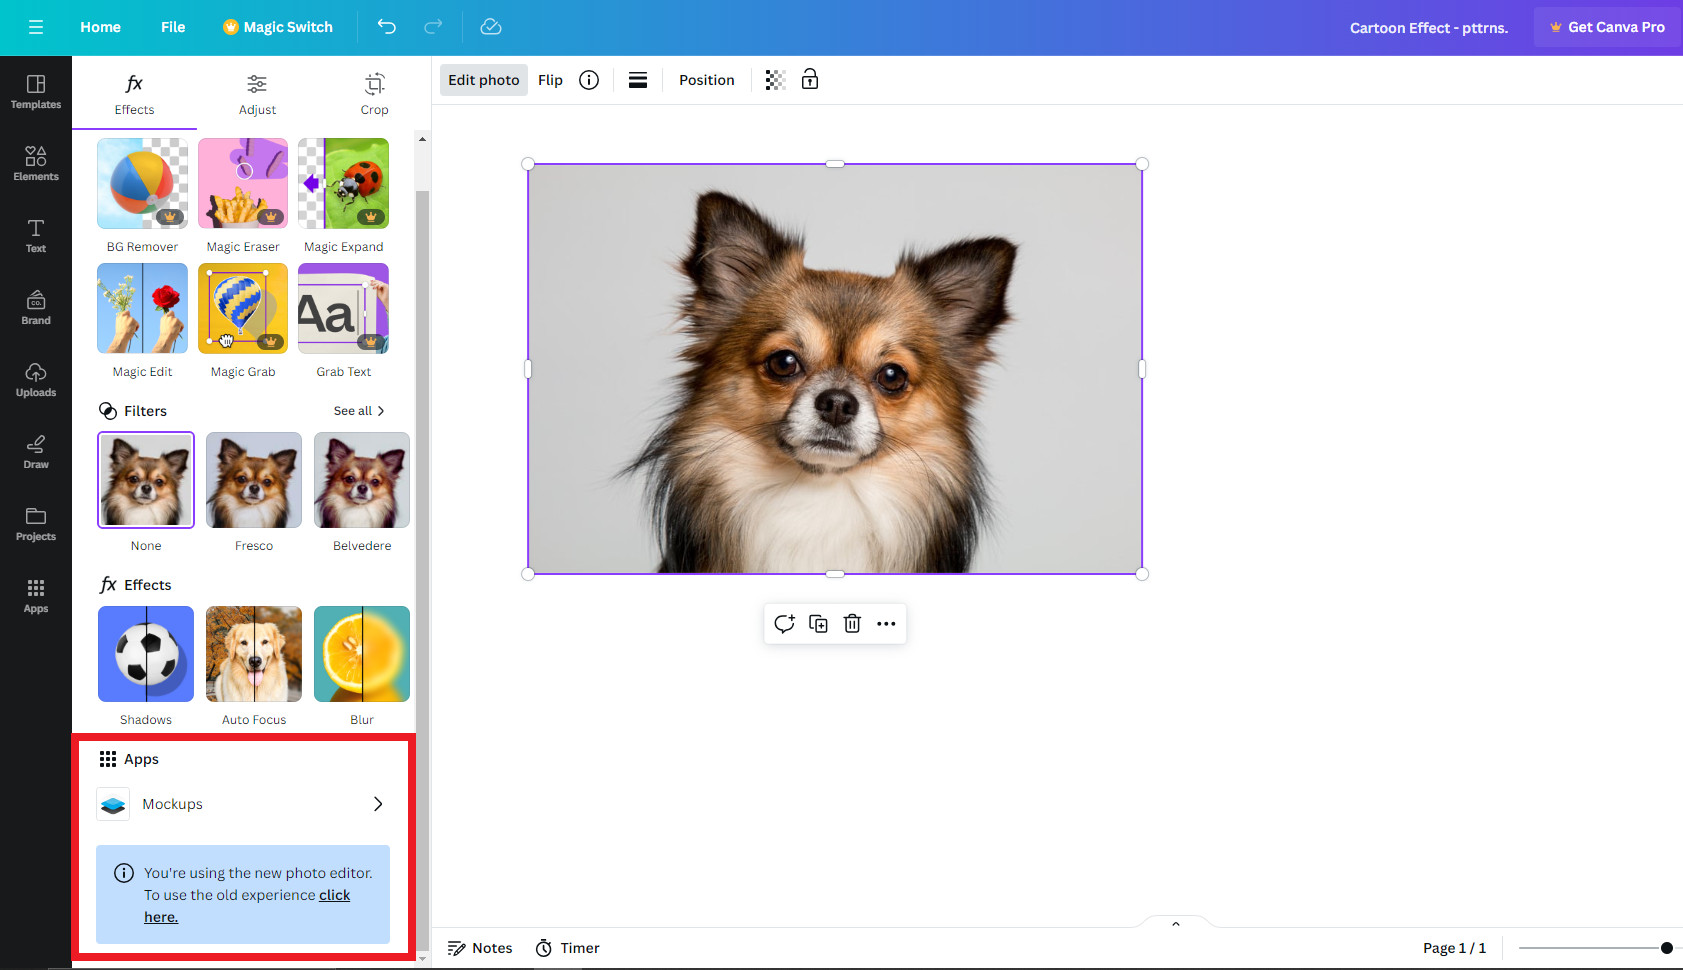Select the Magic Edit tool
Viewport: 1683px width, 970px height.
[x=142, y=321]
